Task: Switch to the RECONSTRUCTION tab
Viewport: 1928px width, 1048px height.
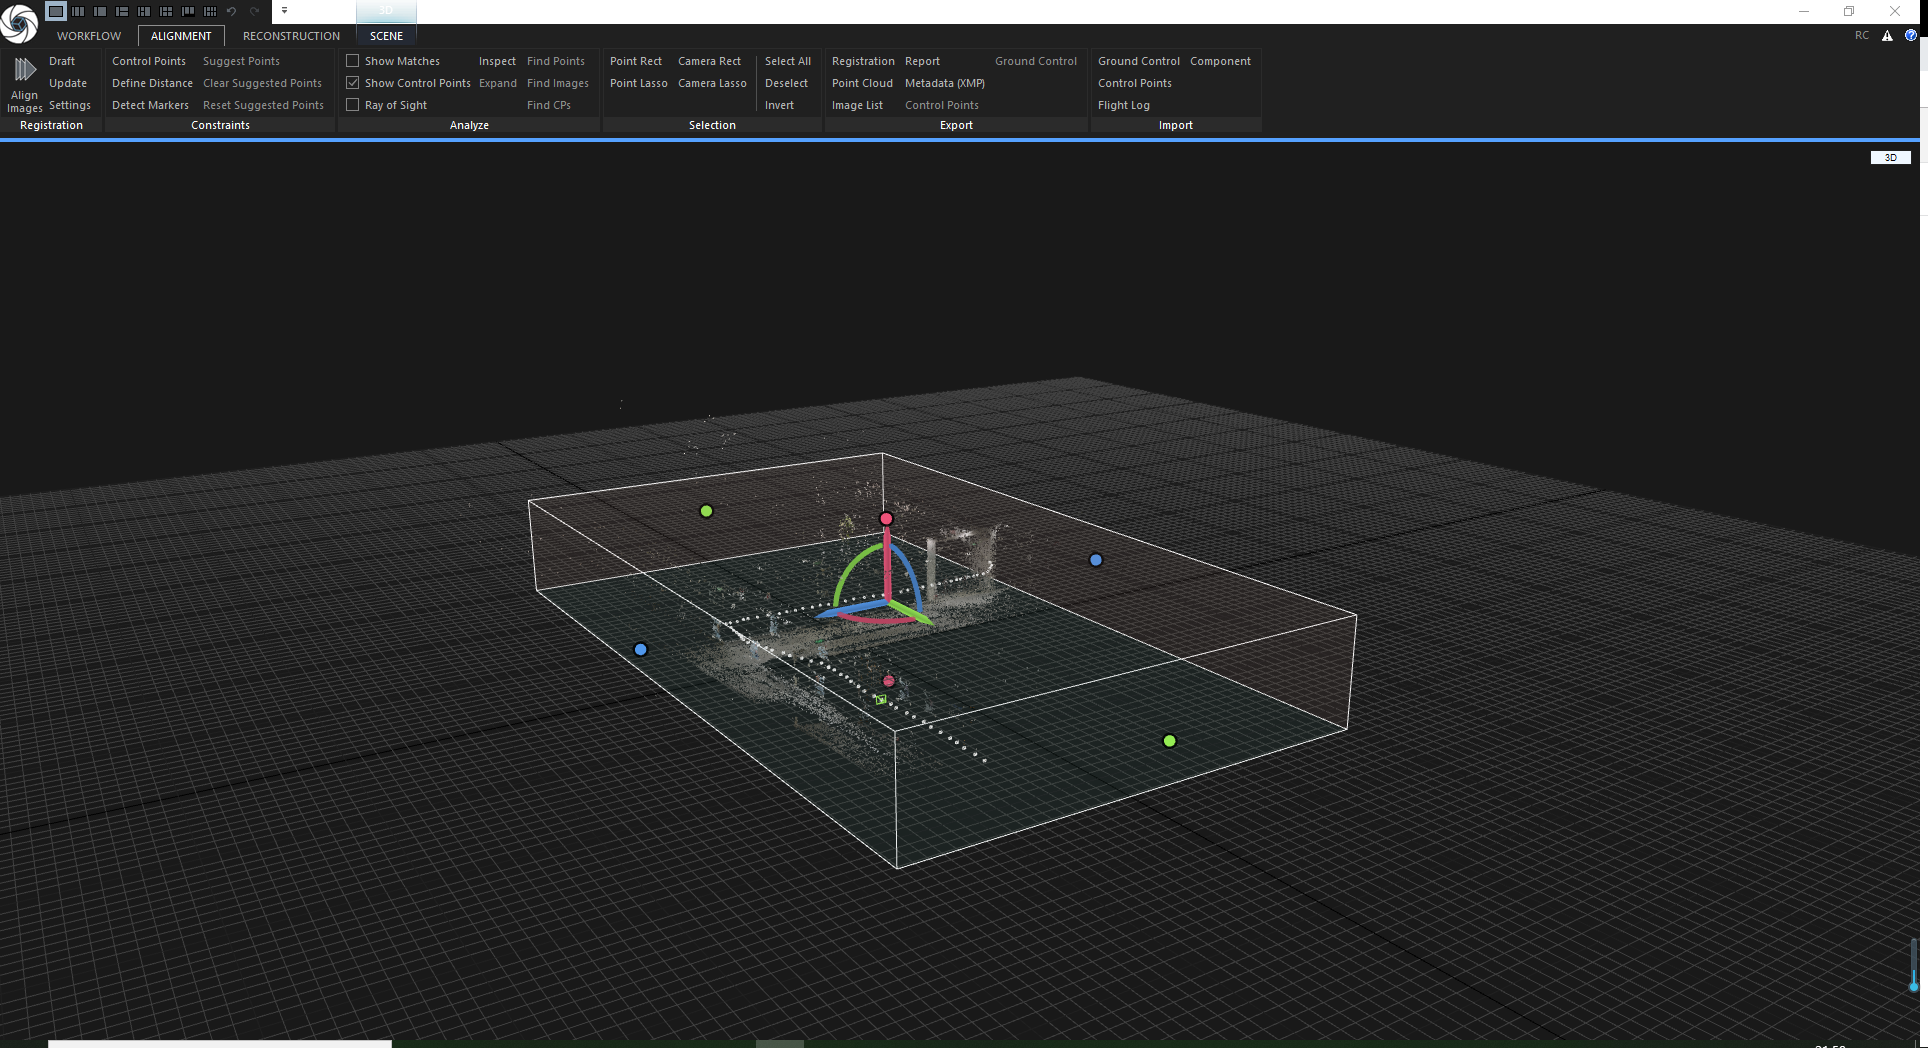Action: tap(290, 36)
